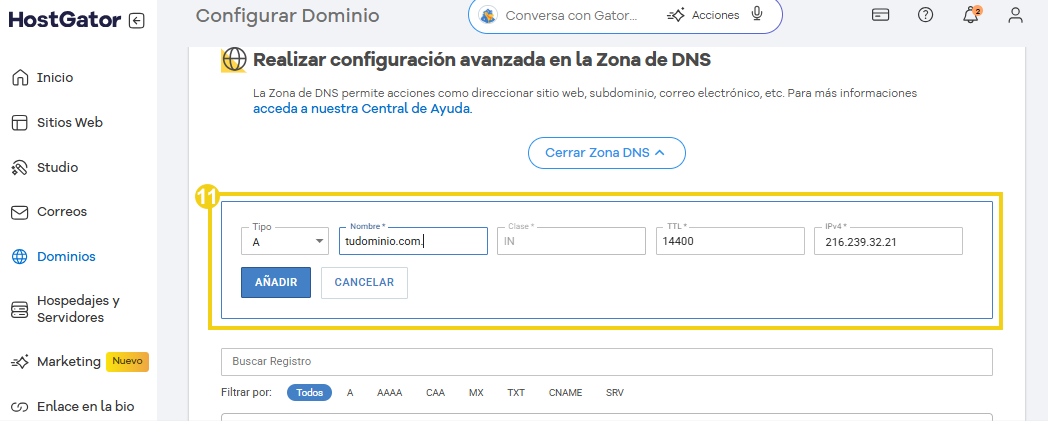
Task: Open the billing card icon
Action: (x=880, y=15)
